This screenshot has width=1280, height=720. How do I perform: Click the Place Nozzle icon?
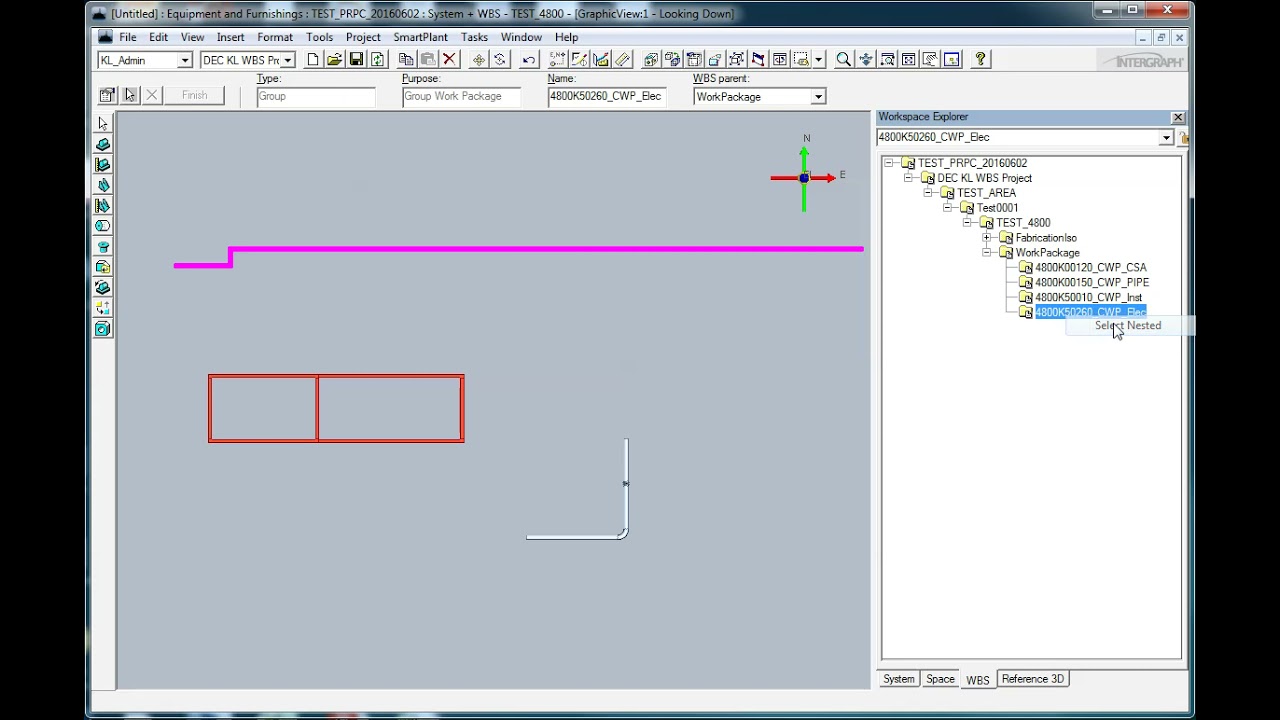coord(103,247)
